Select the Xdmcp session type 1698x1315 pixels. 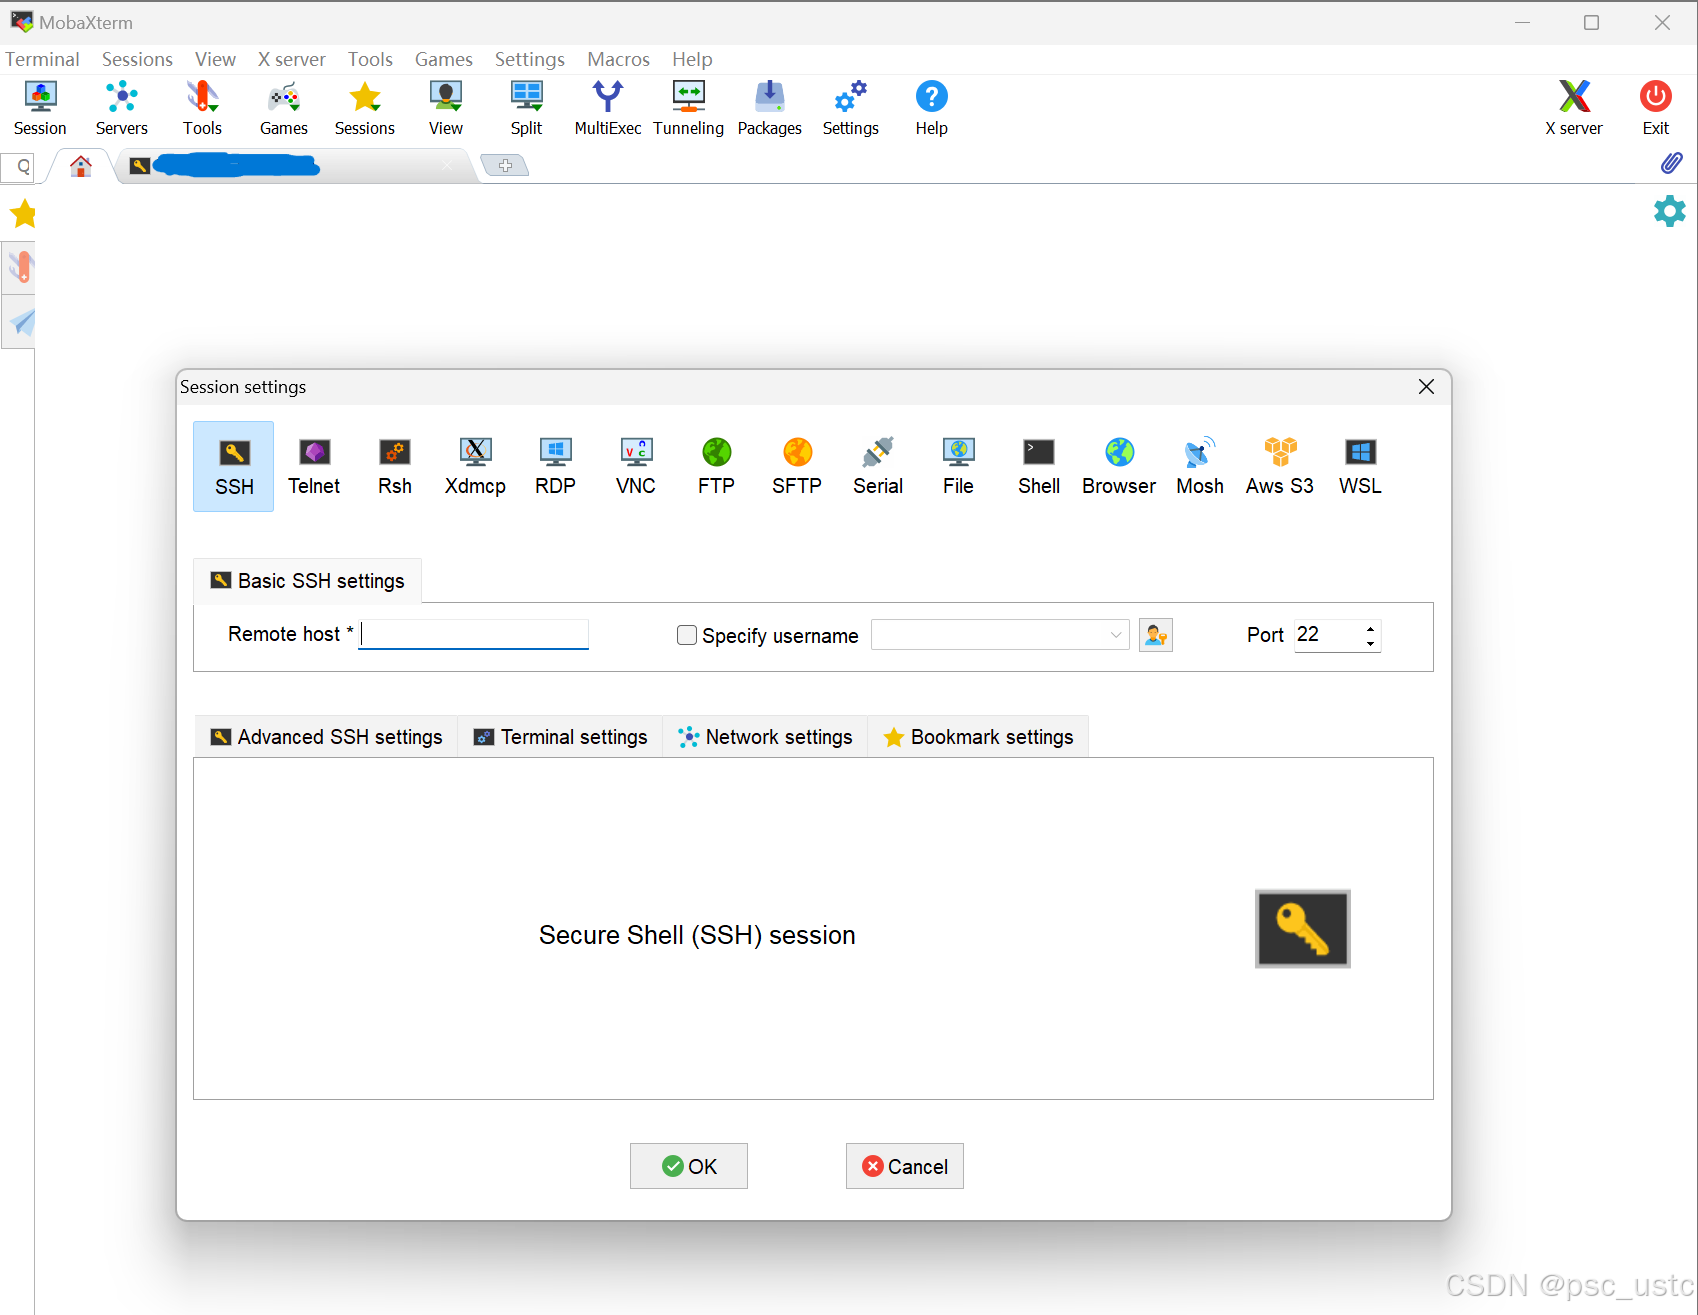click(475, 466)
